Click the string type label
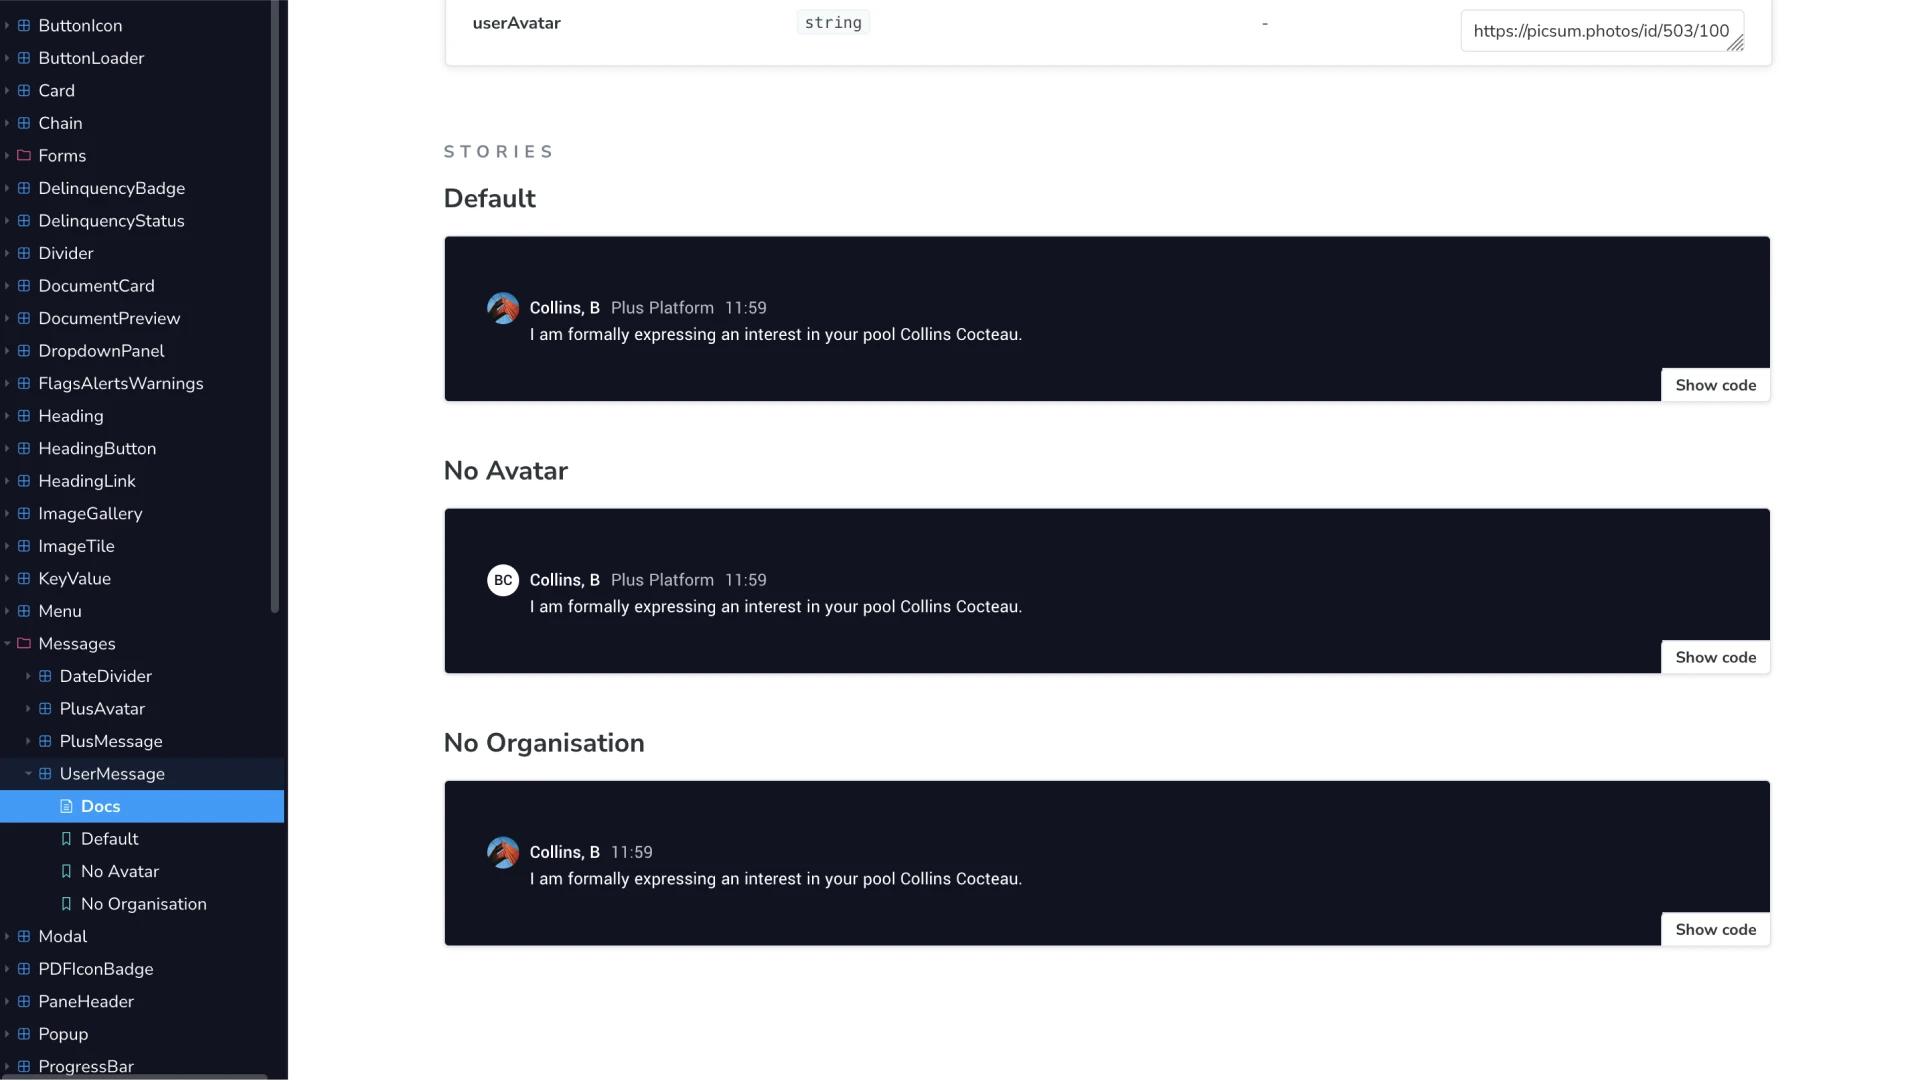Image resolution: width=1920 pixels, height=1081 pixels. tap(833, 23)
